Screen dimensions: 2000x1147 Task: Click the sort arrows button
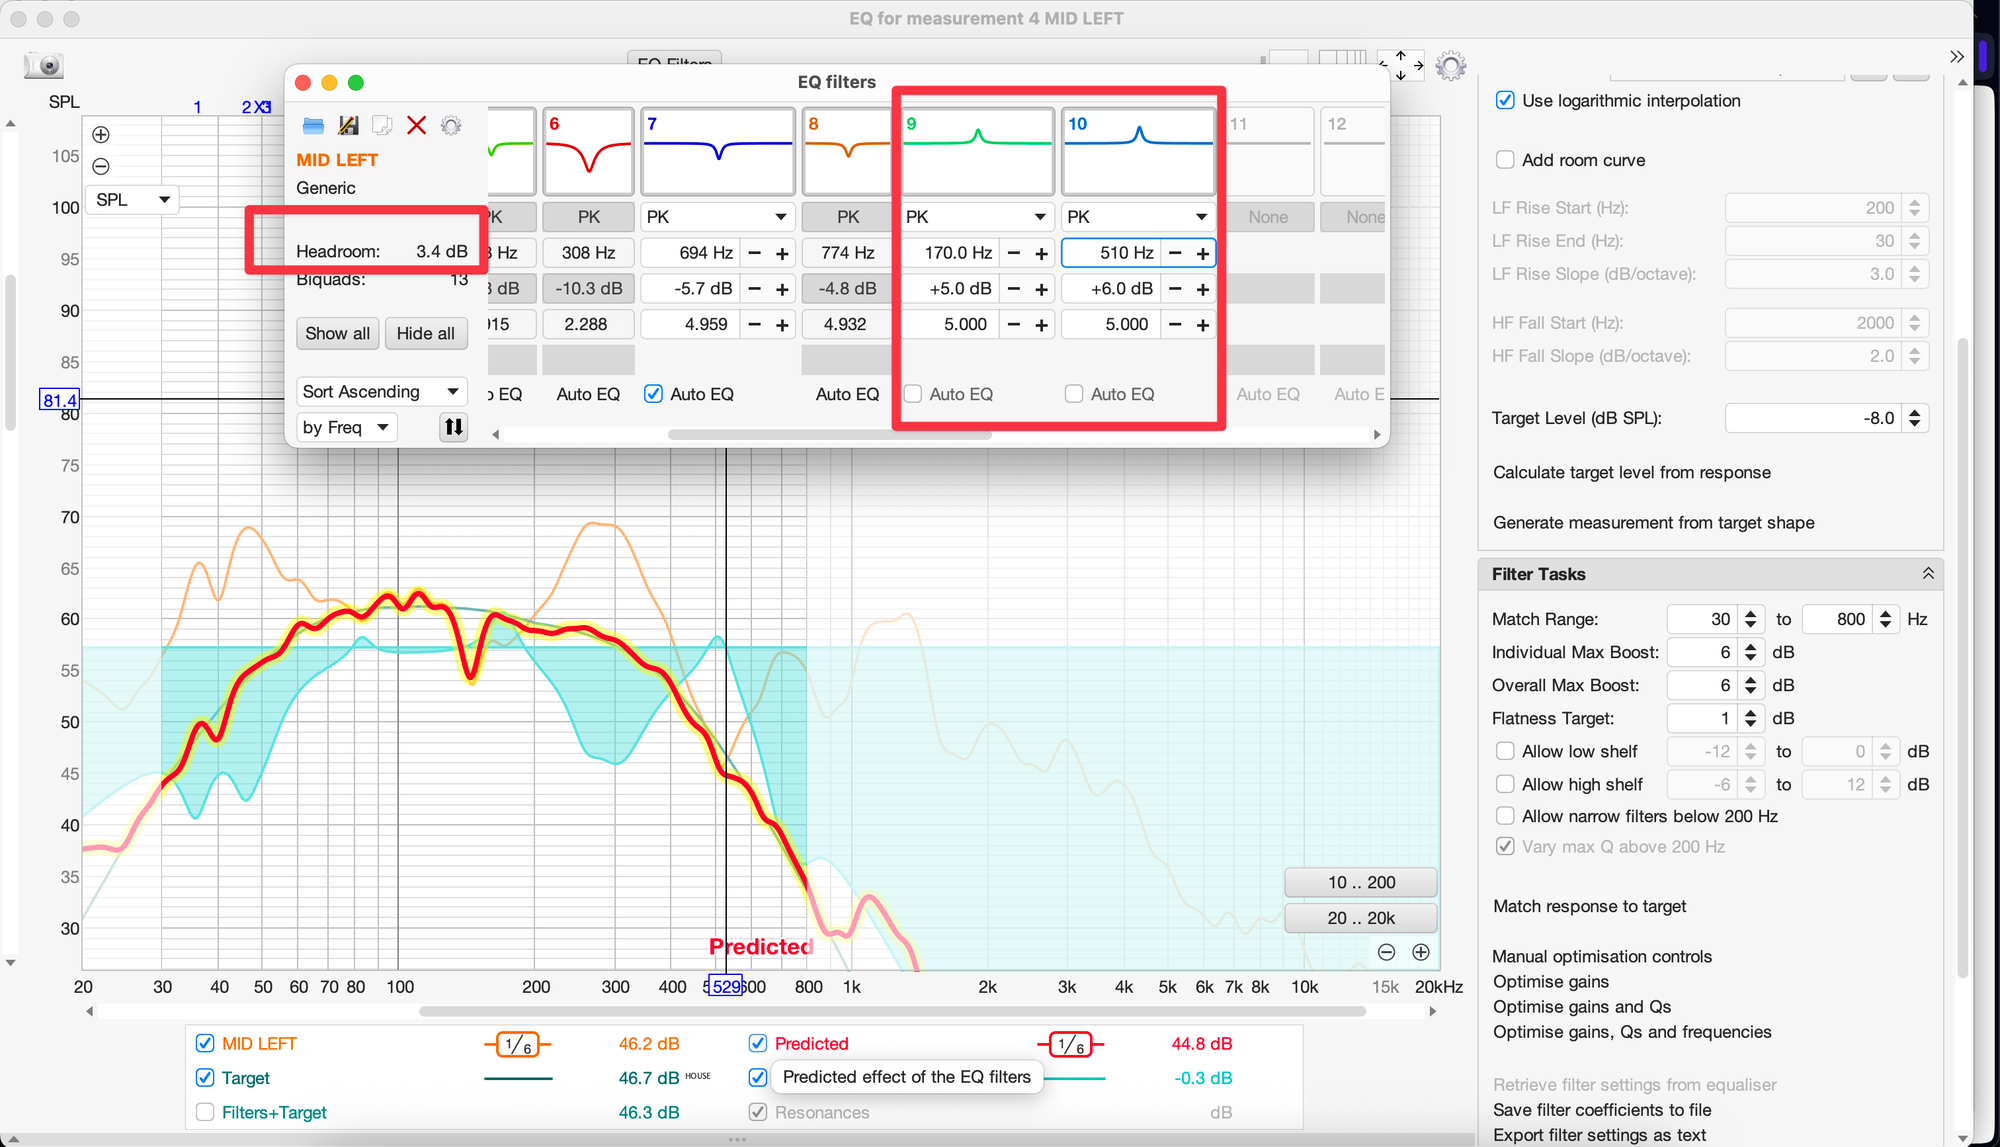click(x=453, y=427)
